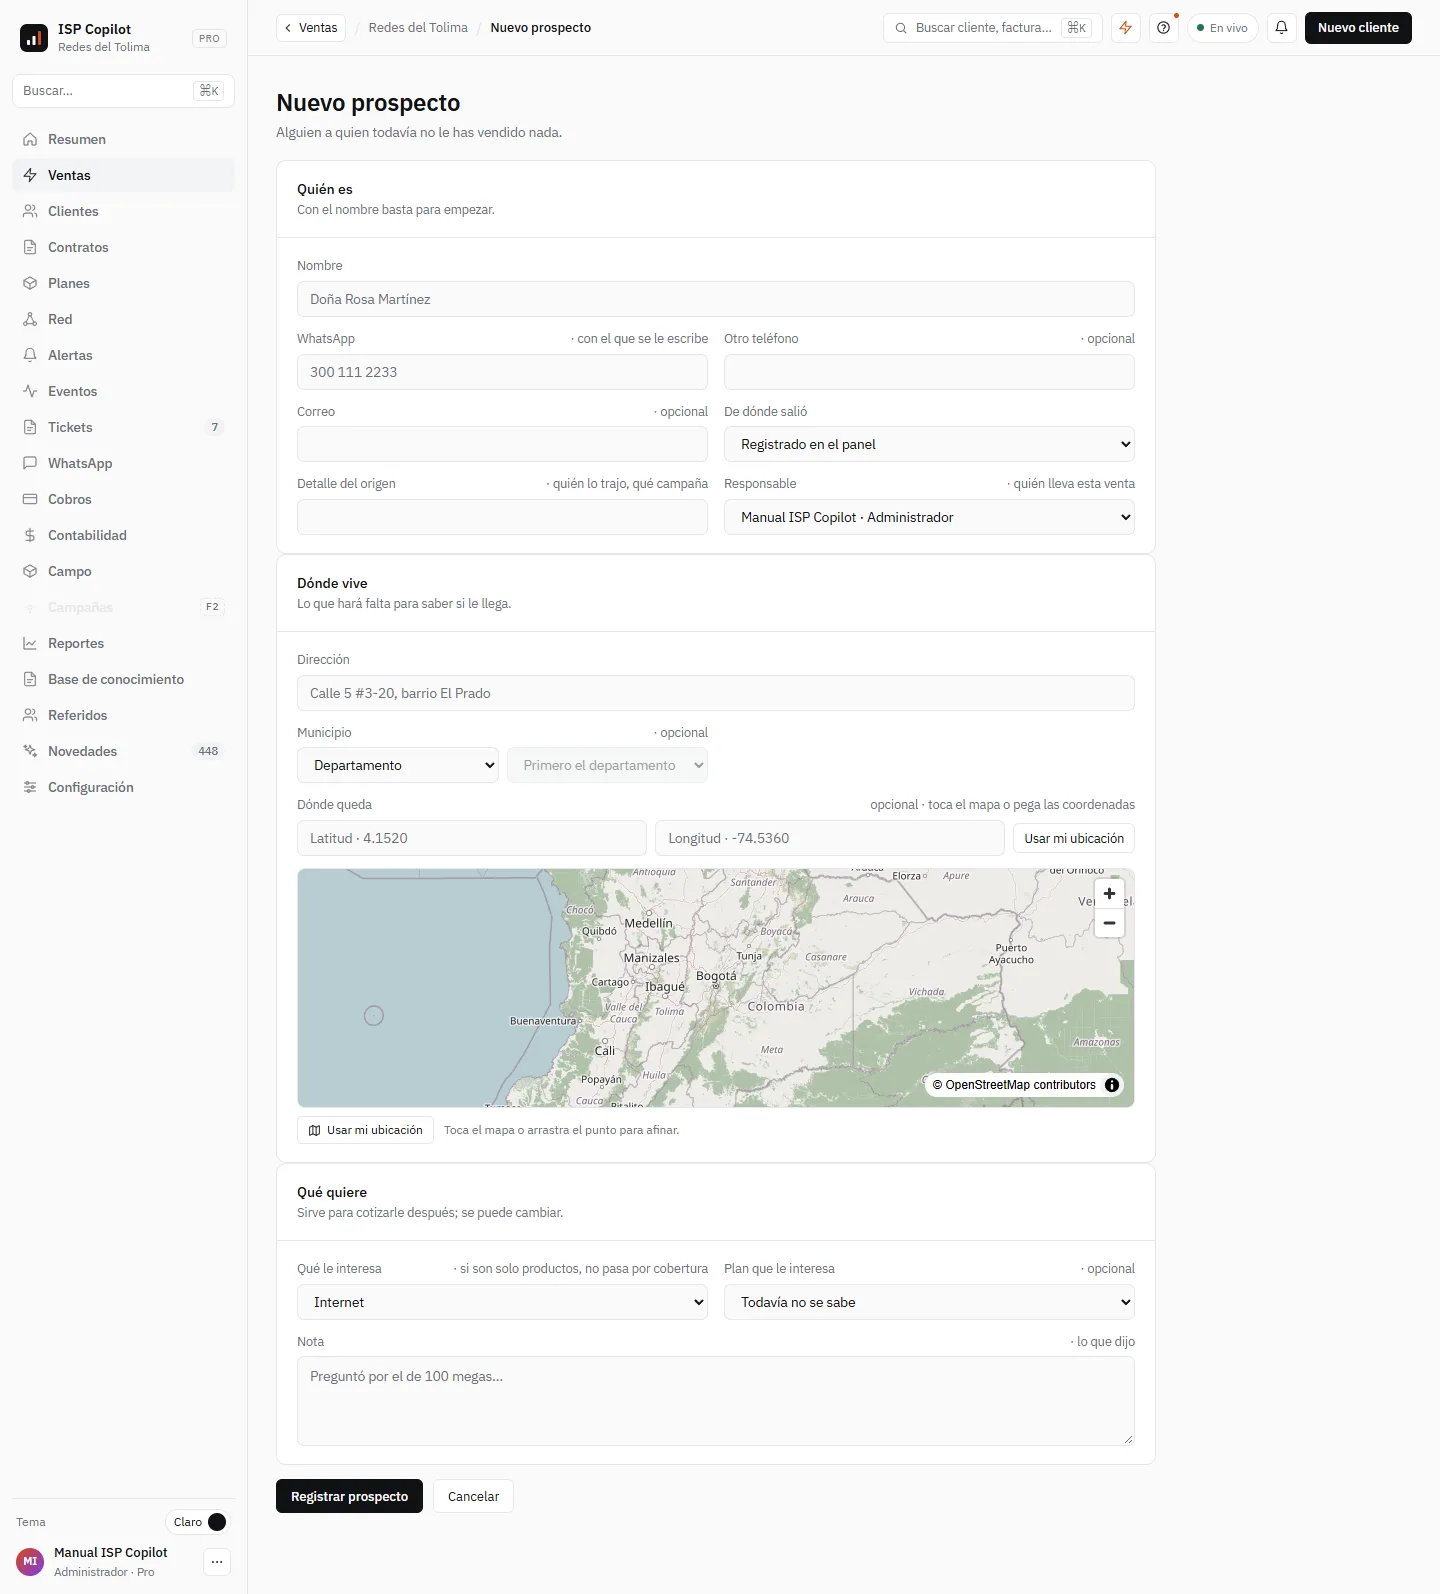
Task: Open WhatsApp section in sidebar
Action: [x=124, y=463]
